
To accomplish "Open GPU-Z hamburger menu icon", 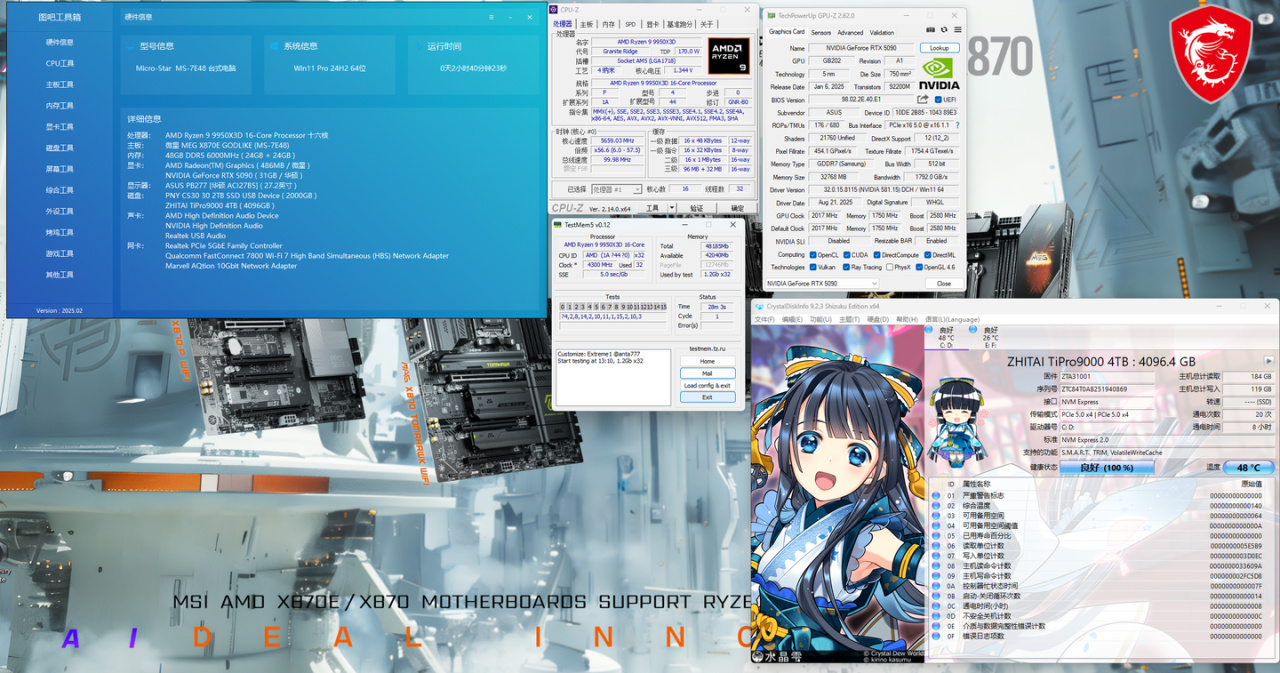I will tap(956, 32).
